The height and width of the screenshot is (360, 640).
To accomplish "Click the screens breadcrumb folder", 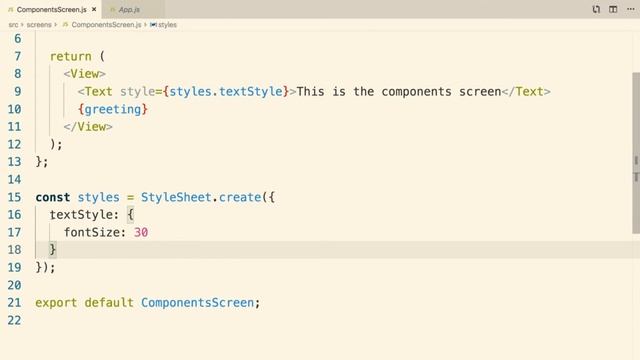I will (39, 24).
